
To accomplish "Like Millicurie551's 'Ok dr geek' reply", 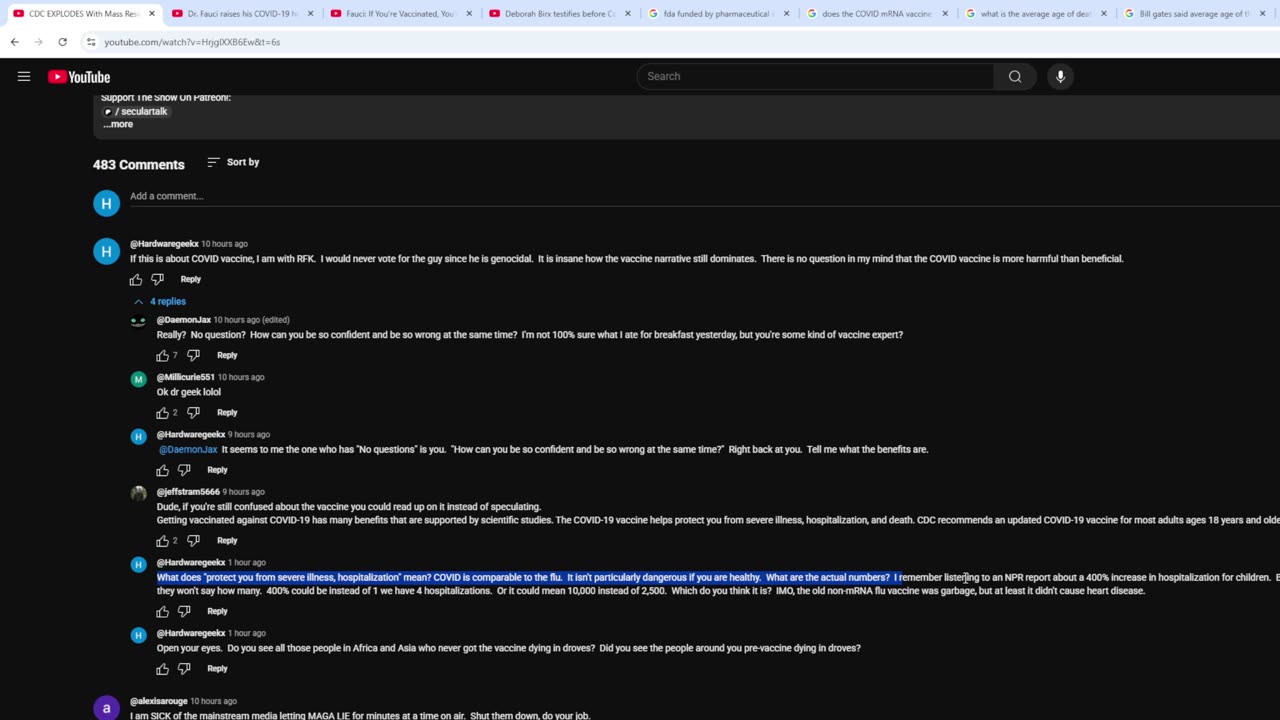I will (162, 413).
